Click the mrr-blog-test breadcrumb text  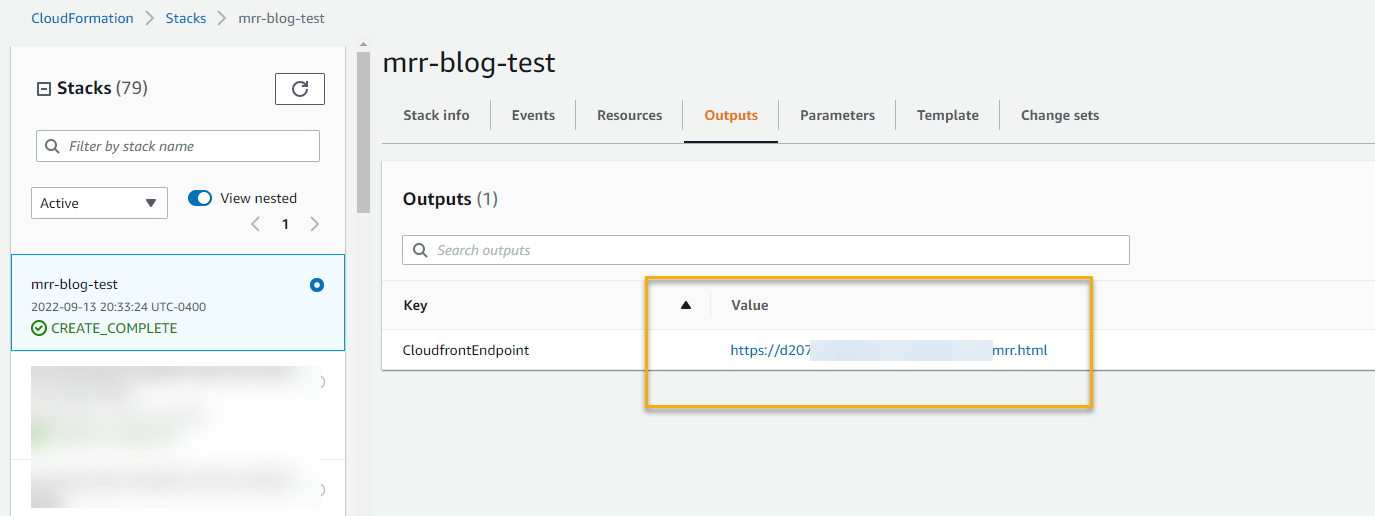tap(281, 18)
